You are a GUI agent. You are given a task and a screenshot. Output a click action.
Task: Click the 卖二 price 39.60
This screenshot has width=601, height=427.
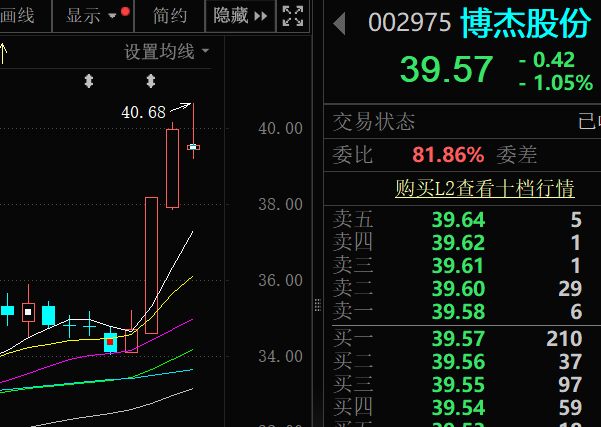[x=458, y=289]
